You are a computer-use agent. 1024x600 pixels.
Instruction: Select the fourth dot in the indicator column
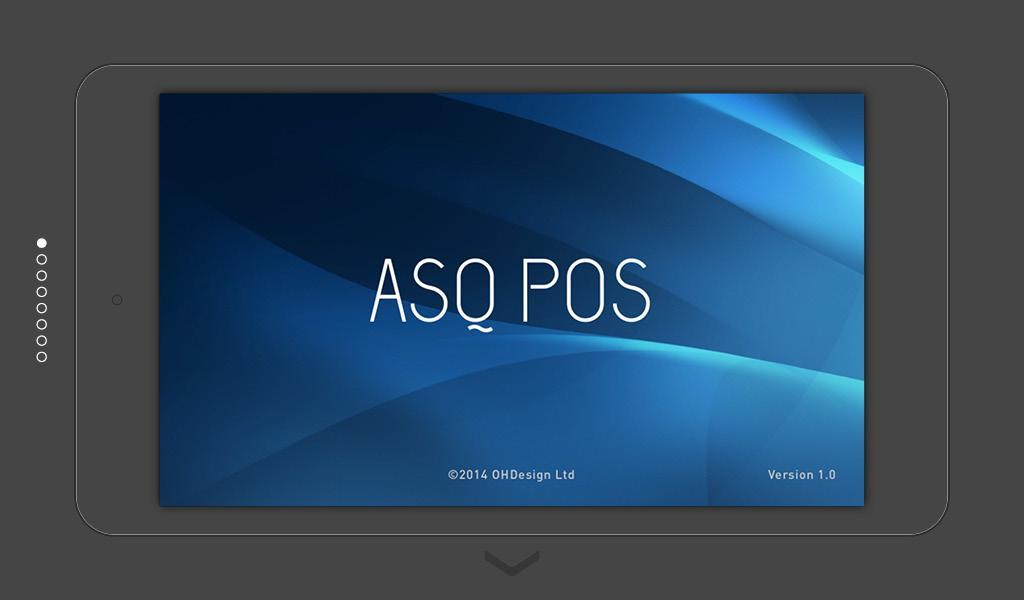[40, 290]
